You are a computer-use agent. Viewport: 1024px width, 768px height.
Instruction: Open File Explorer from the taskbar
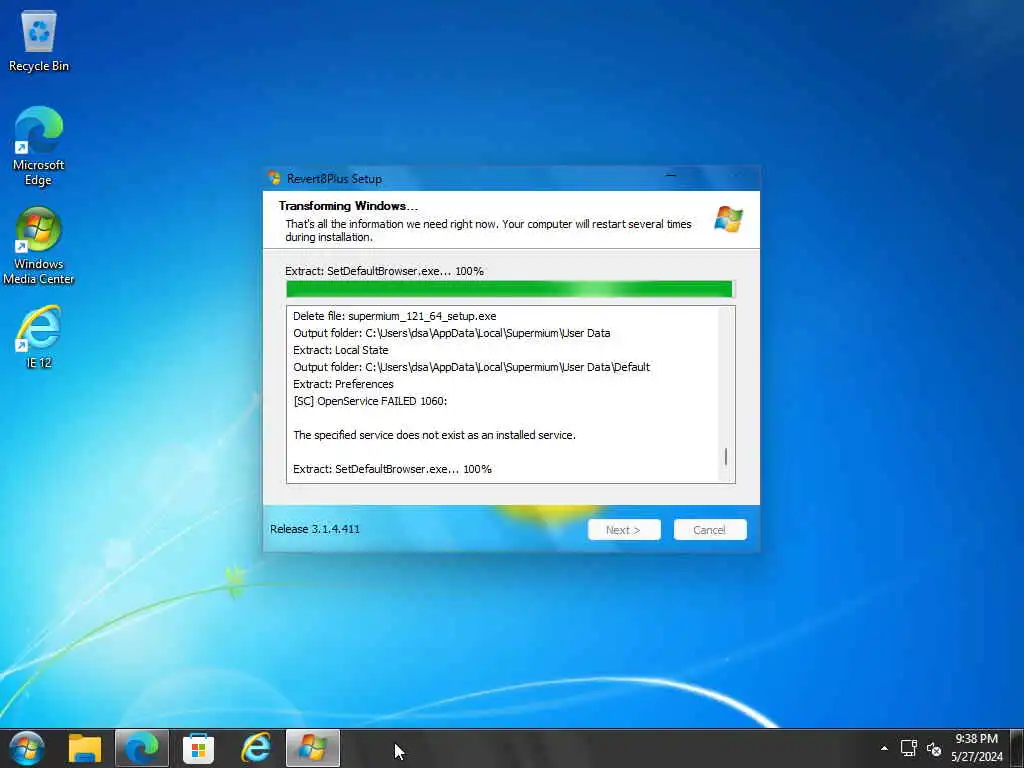click(85, 748)
